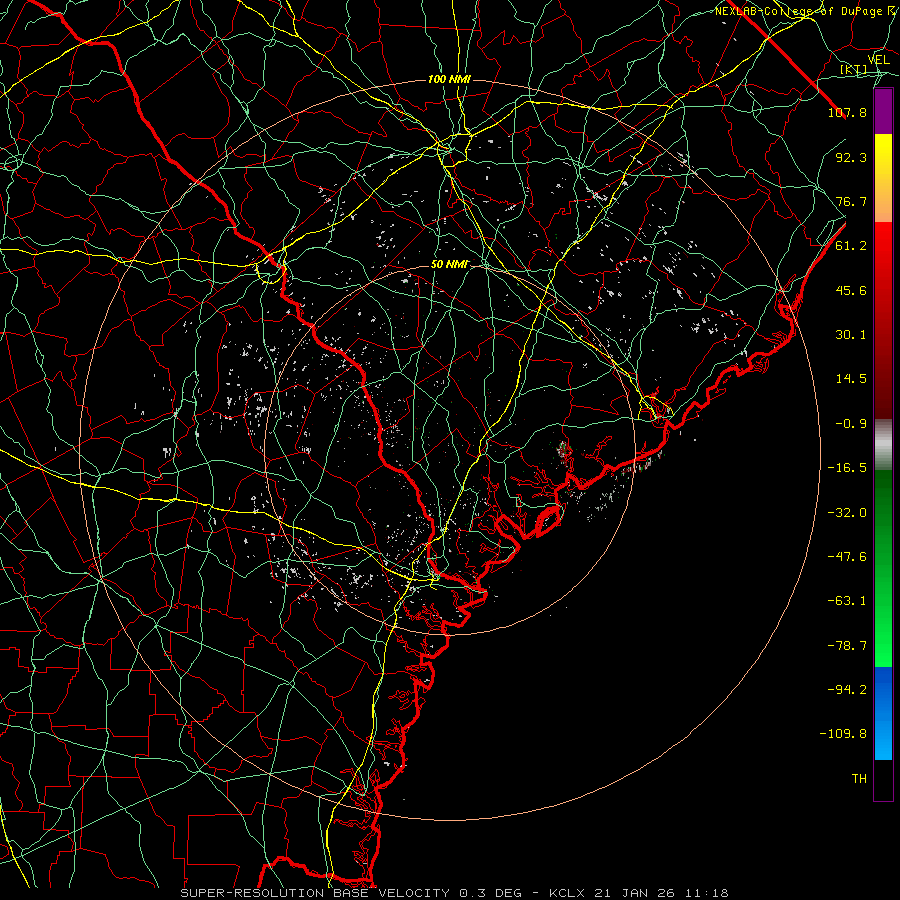Click the 107.8 velocity scale value
This screenshot has height=900, width=900.
pos(847,112)
